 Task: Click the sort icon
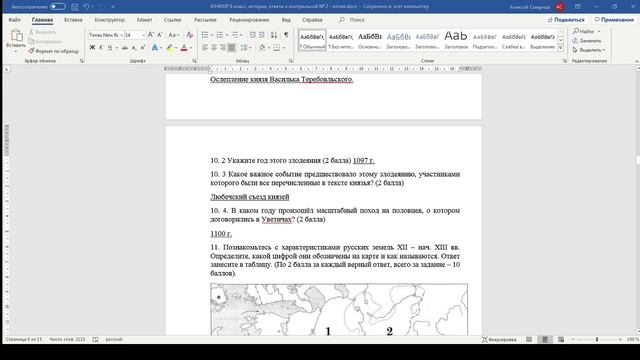point(274,35)
